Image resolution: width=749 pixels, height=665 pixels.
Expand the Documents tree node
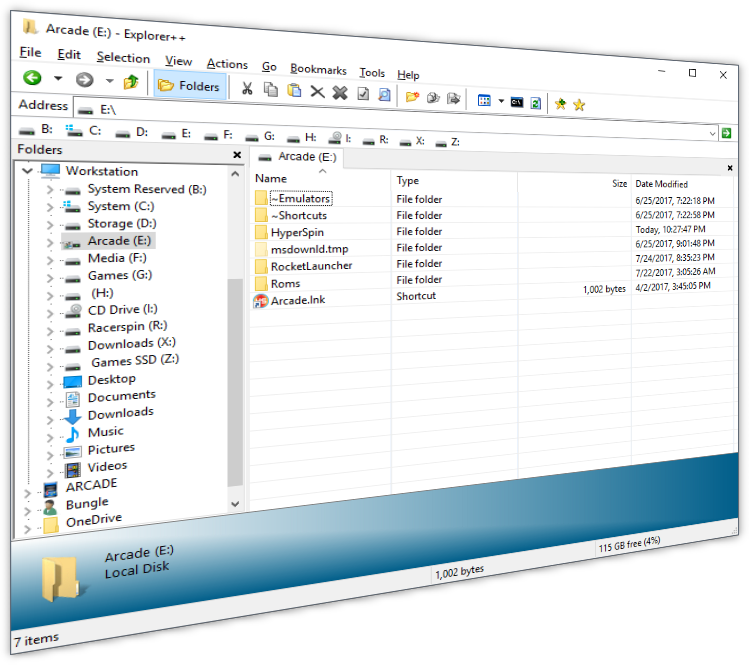coord(50,402)
